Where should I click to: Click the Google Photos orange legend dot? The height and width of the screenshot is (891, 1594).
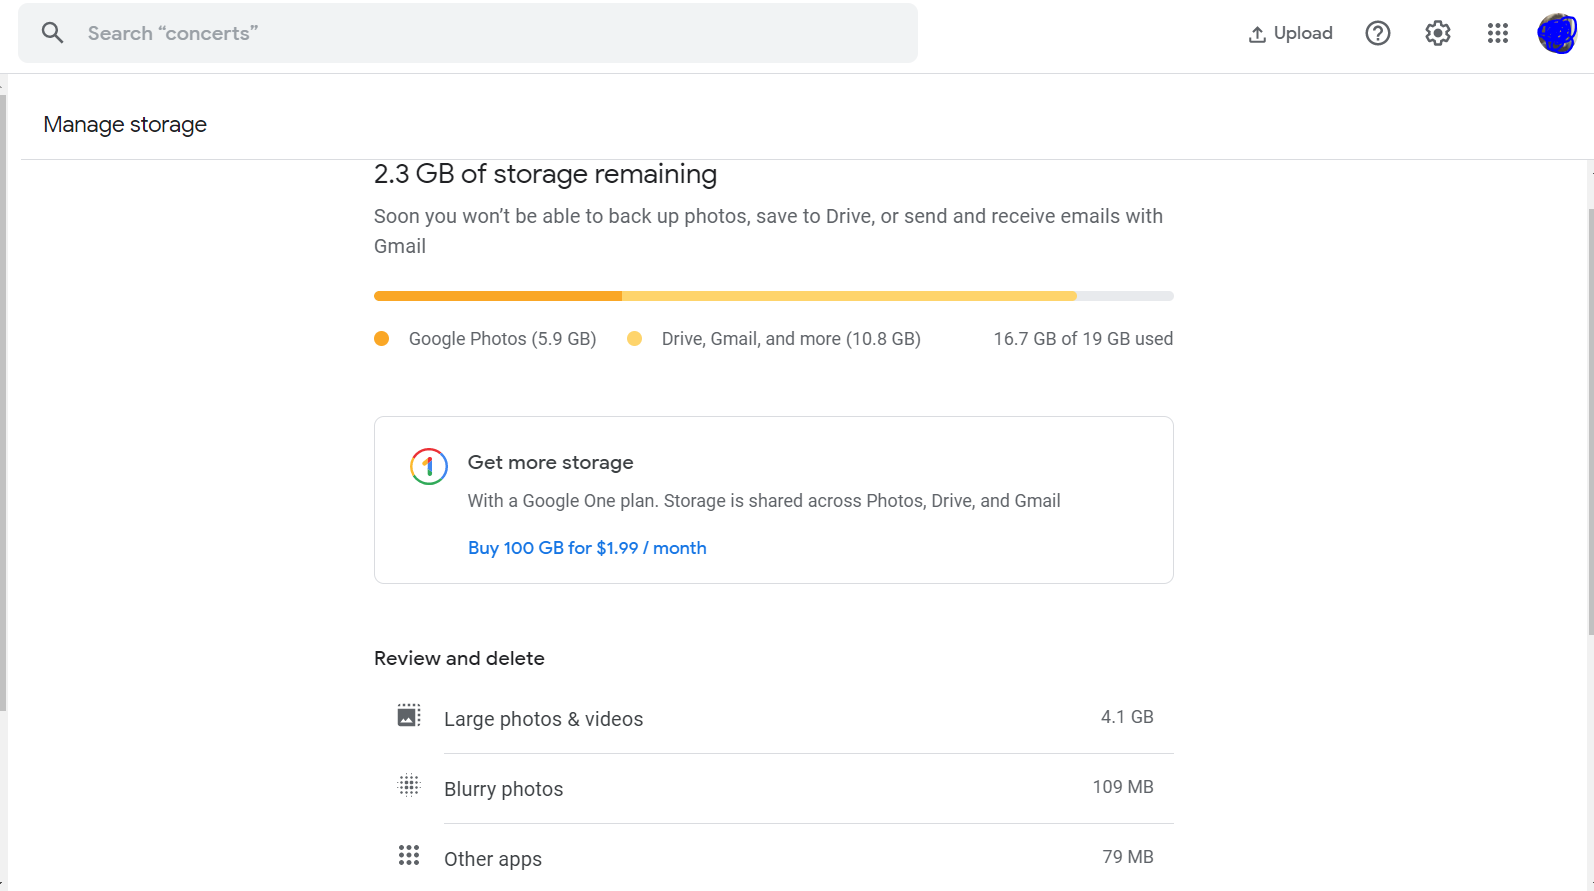pyautogui.click(x=381, y=339)
